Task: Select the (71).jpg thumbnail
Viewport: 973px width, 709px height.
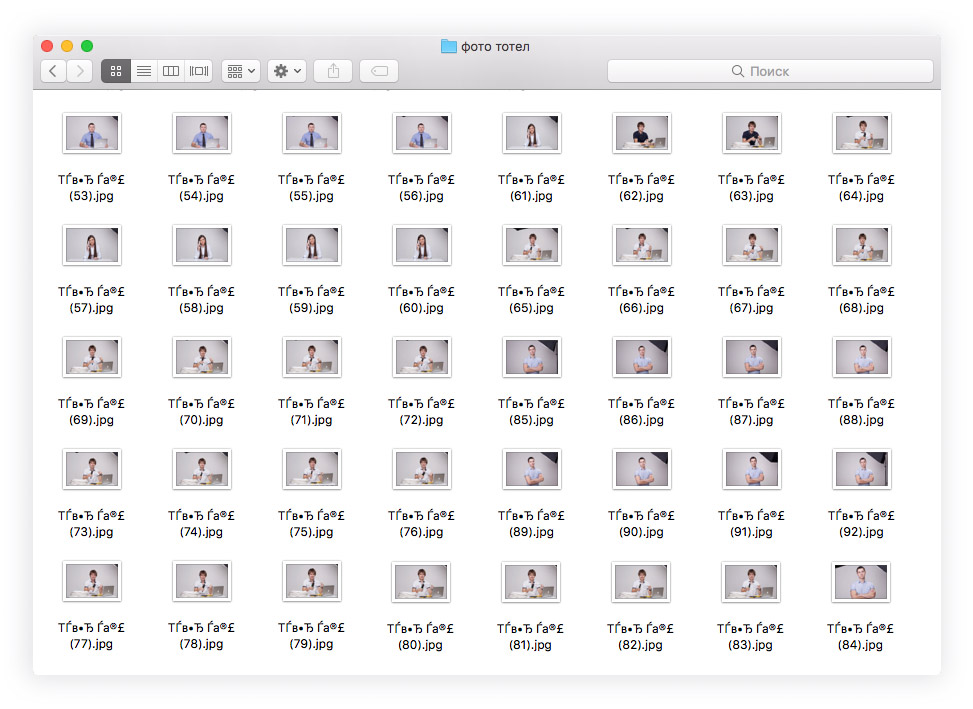Action: coord(312,357)
